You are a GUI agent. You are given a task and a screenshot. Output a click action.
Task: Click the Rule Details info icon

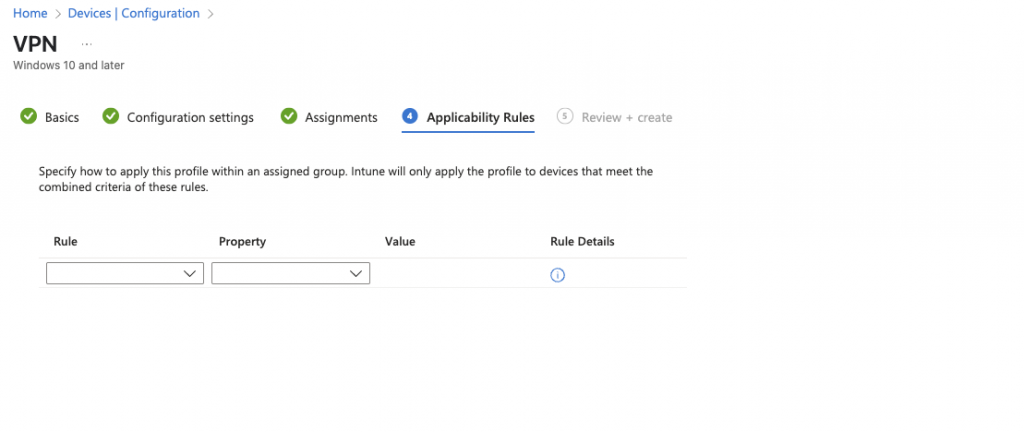coord(557,275)
